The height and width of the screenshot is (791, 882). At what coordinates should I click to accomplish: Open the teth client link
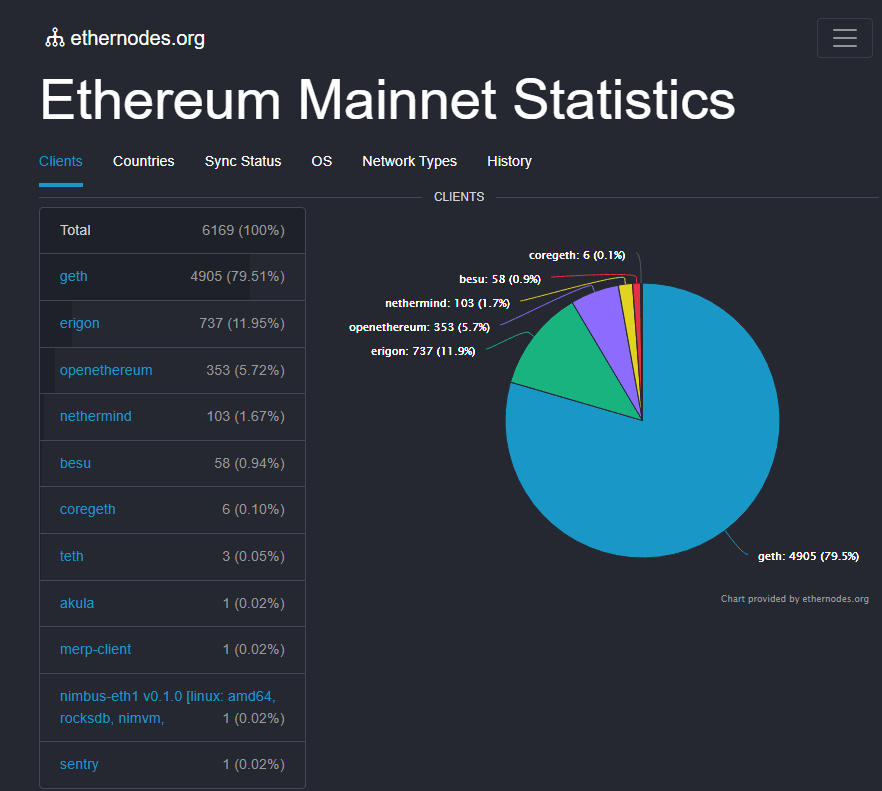point(71,556)
